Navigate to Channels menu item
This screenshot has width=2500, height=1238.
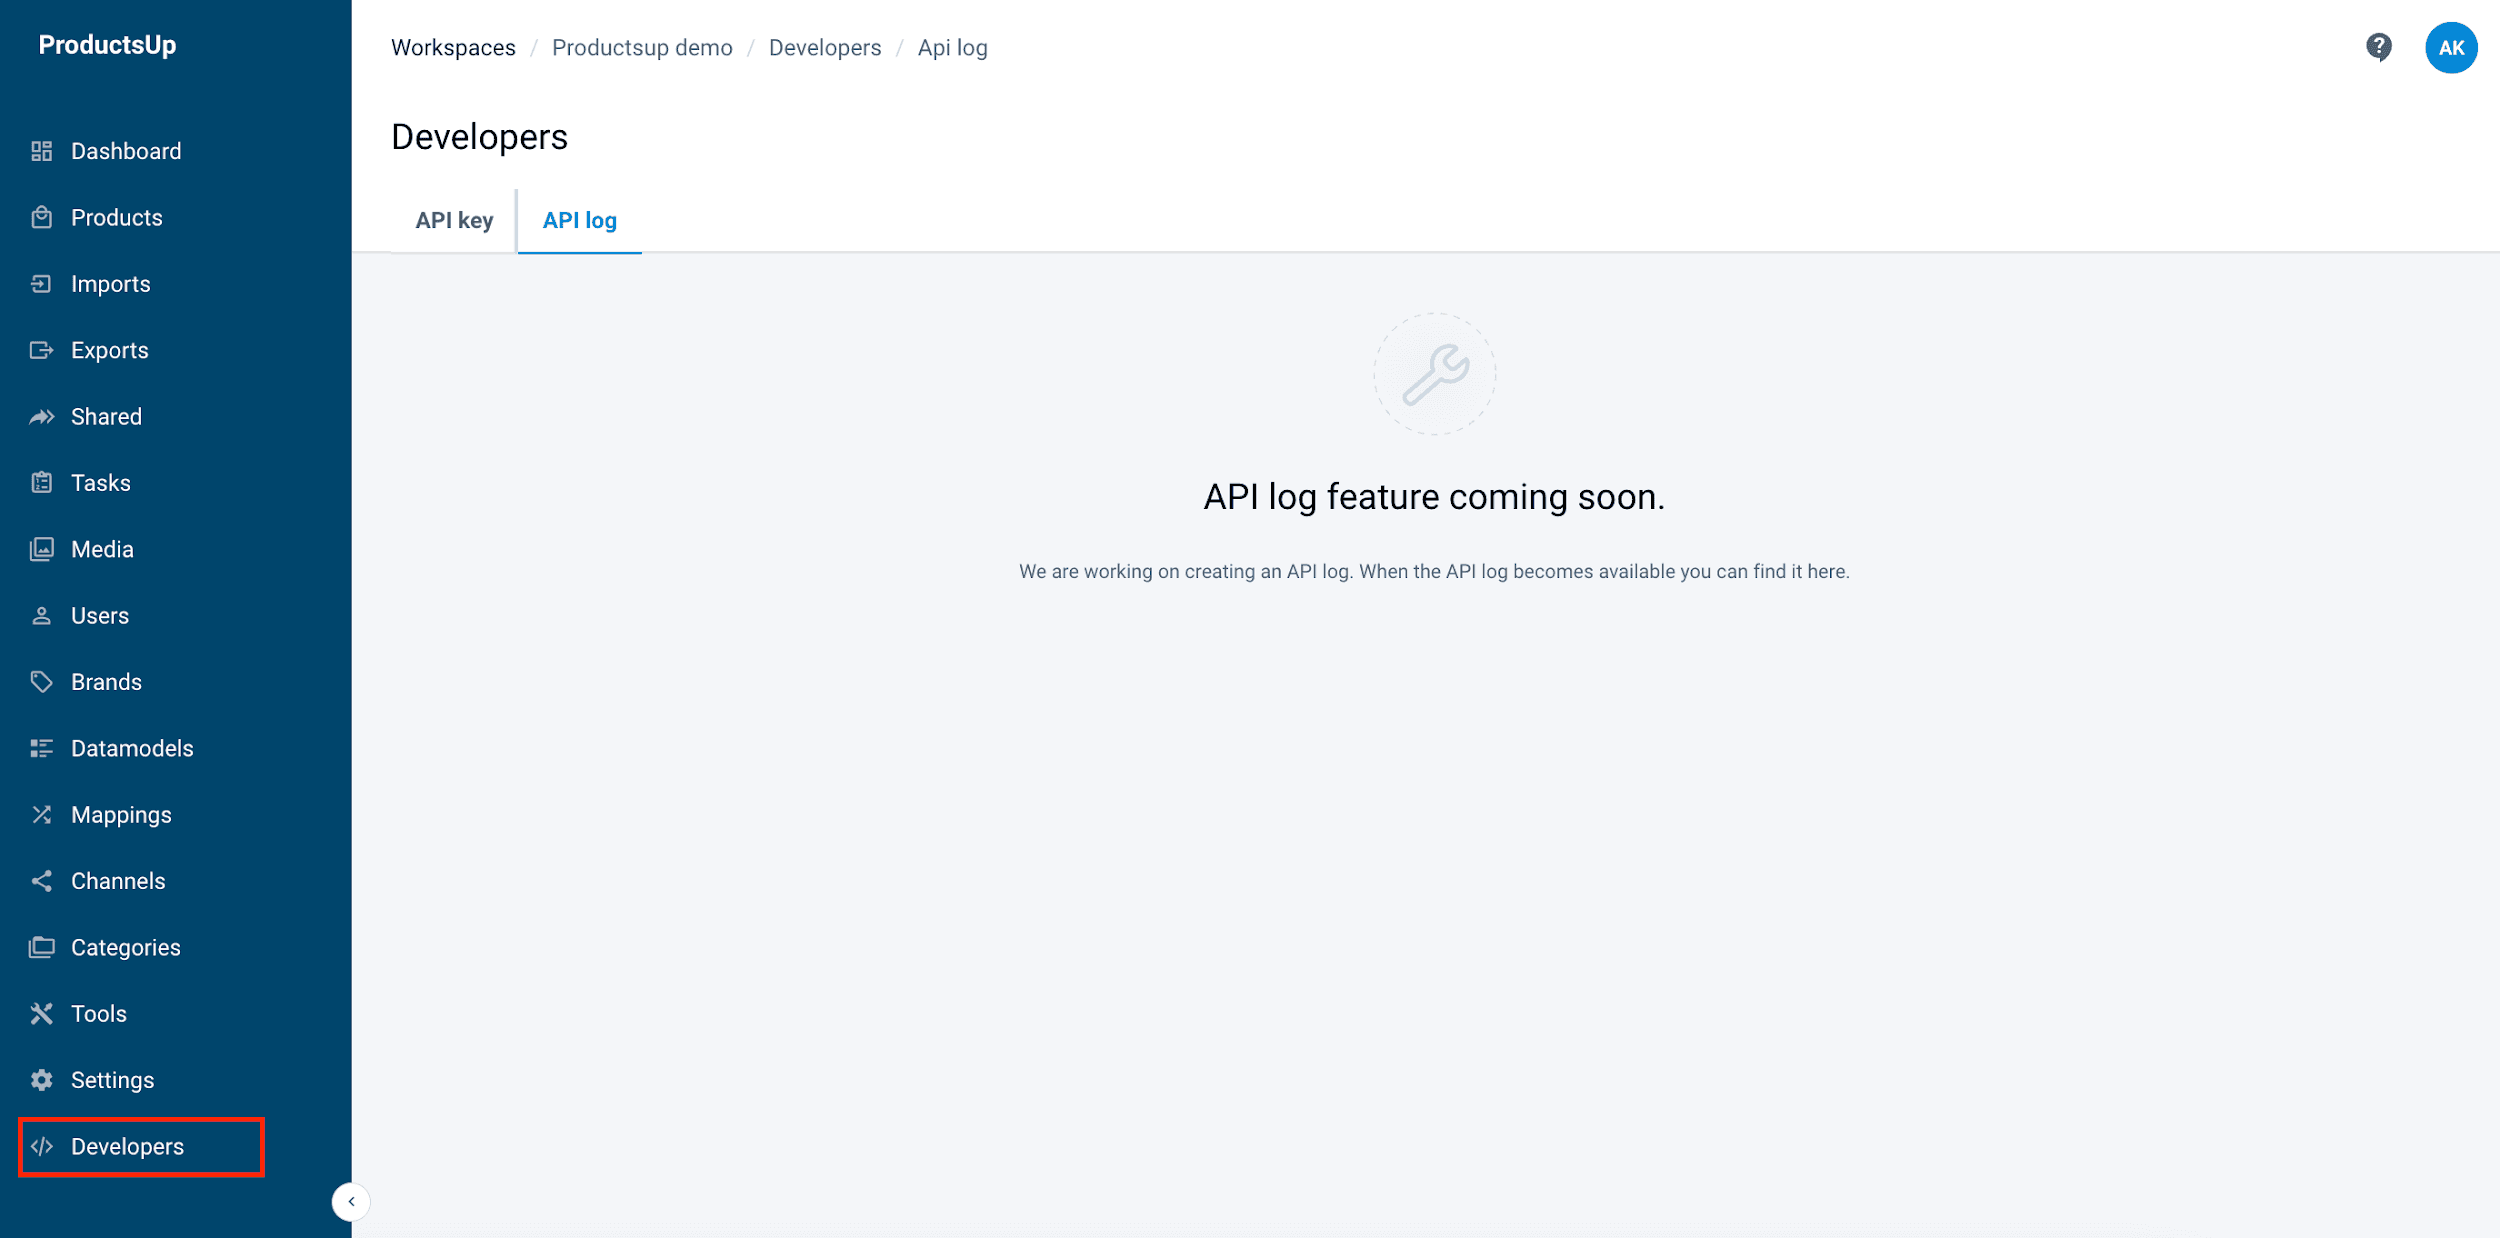118,881
